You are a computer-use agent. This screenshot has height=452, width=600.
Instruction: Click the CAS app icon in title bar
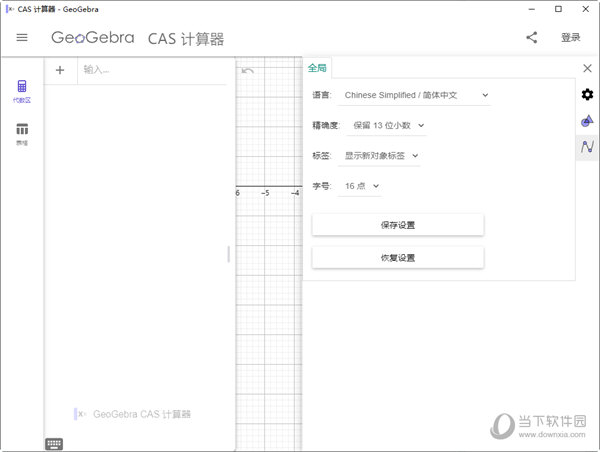pyautogui.click(x=10, y=9)
